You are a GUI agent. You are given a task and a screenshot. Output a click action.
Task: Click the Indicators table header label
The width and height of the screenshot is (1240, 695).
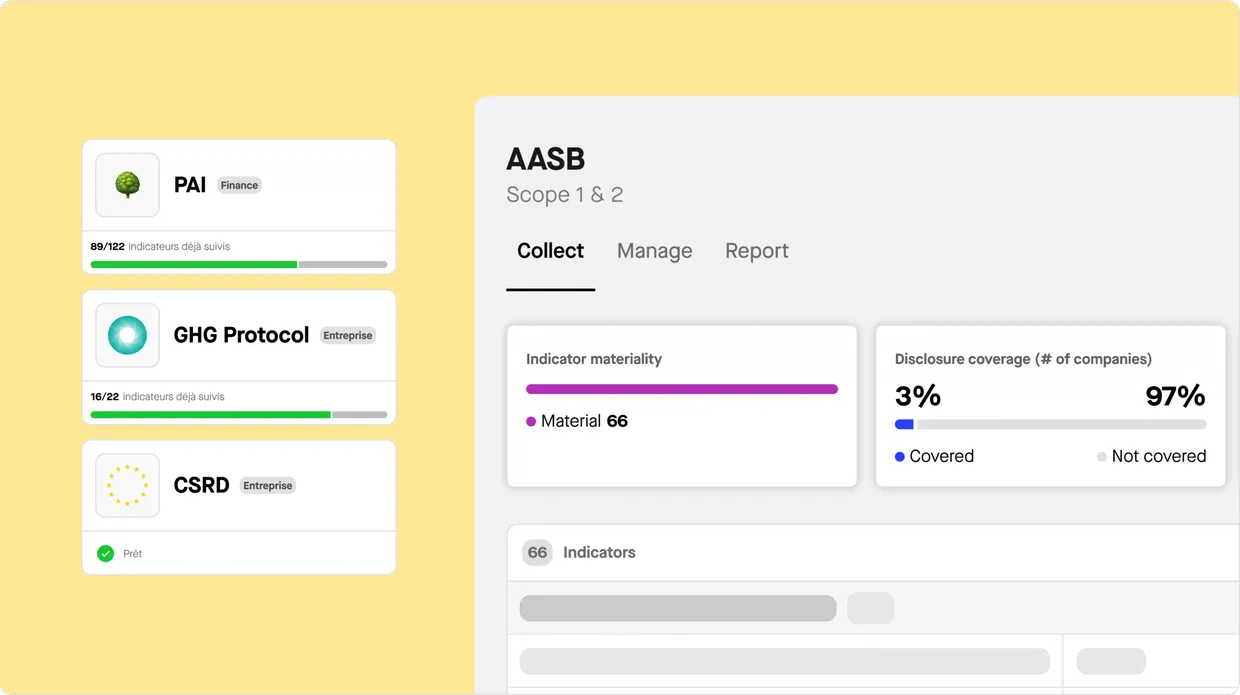[599, 552]
